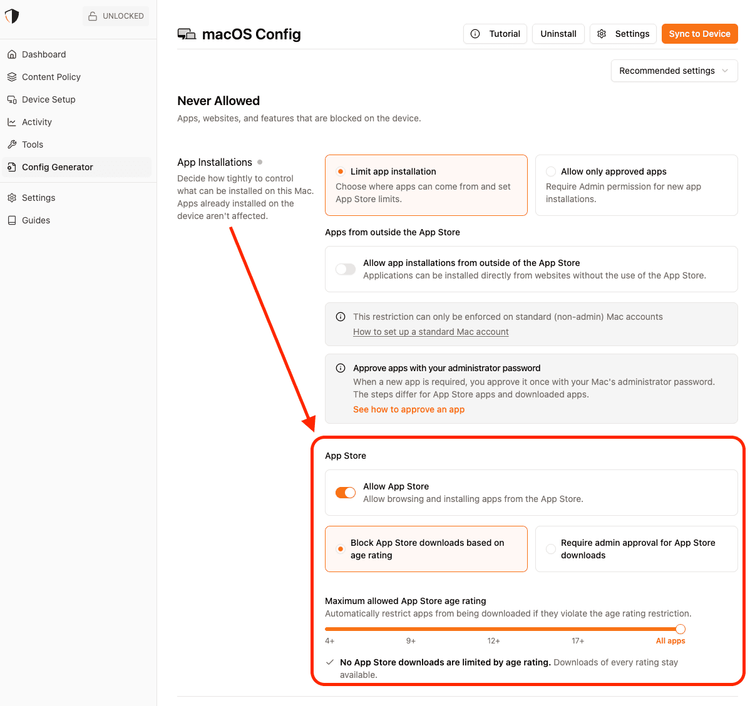Disable the Allow App Store switch
750x706 pixels.
345,493
